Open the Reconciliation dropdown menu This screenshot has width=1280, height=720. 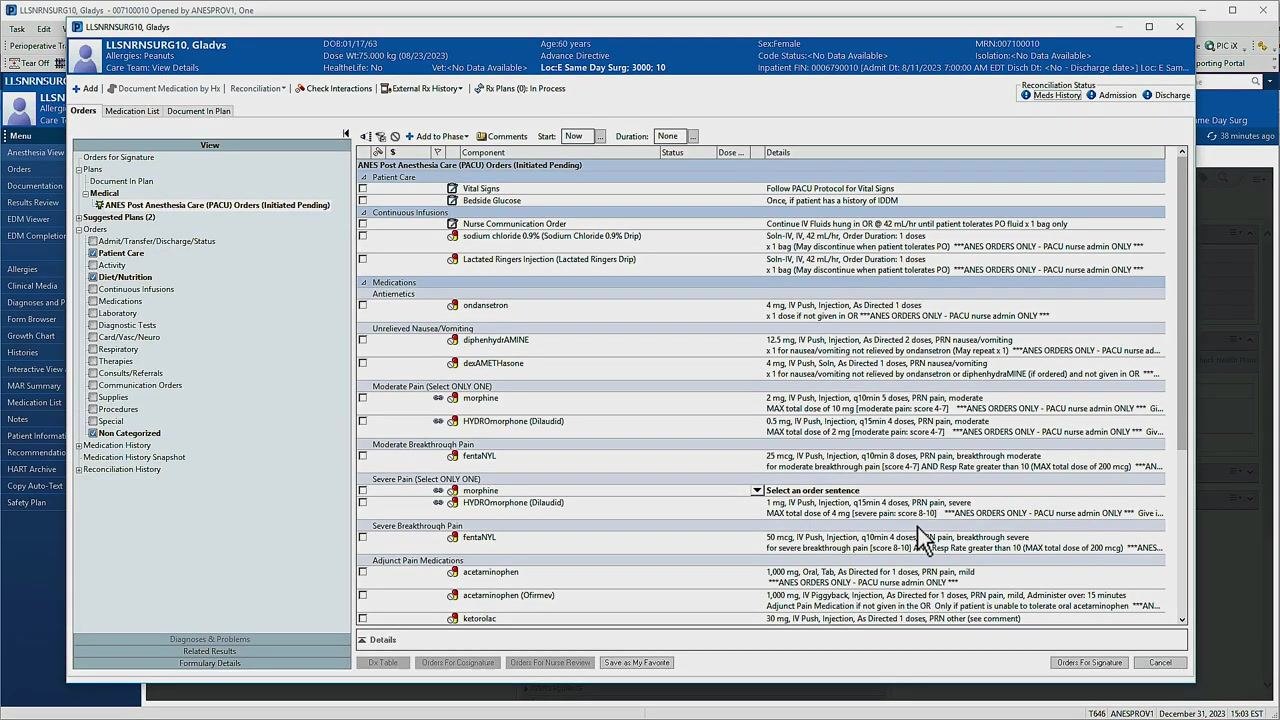pyautogui.click(x=258, y=89)
